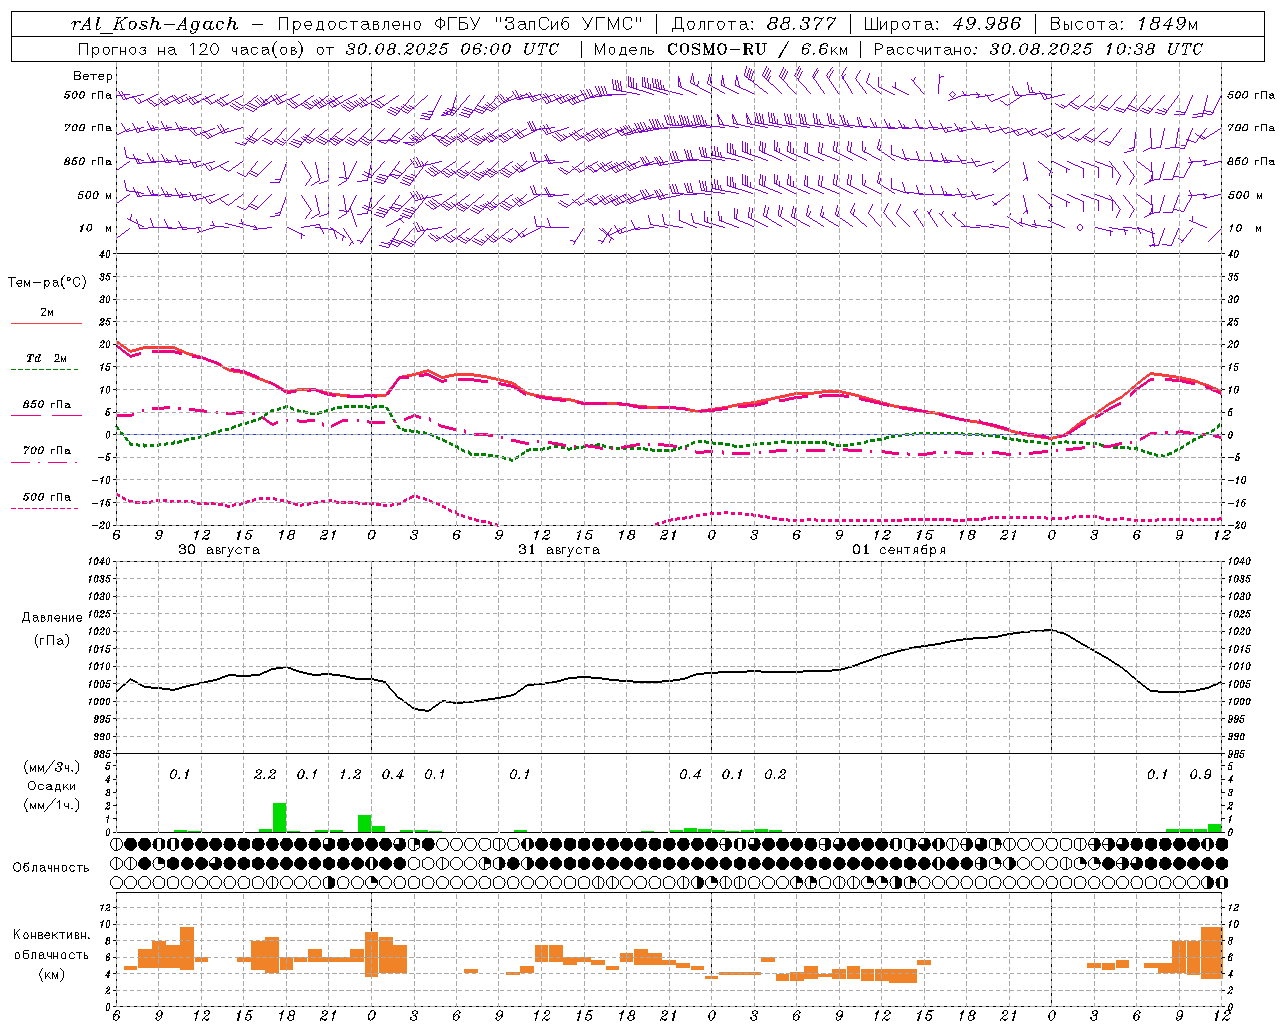Click the 1.2 precipitation amount value
1280x1024 pixels.
tap(350, 775)
